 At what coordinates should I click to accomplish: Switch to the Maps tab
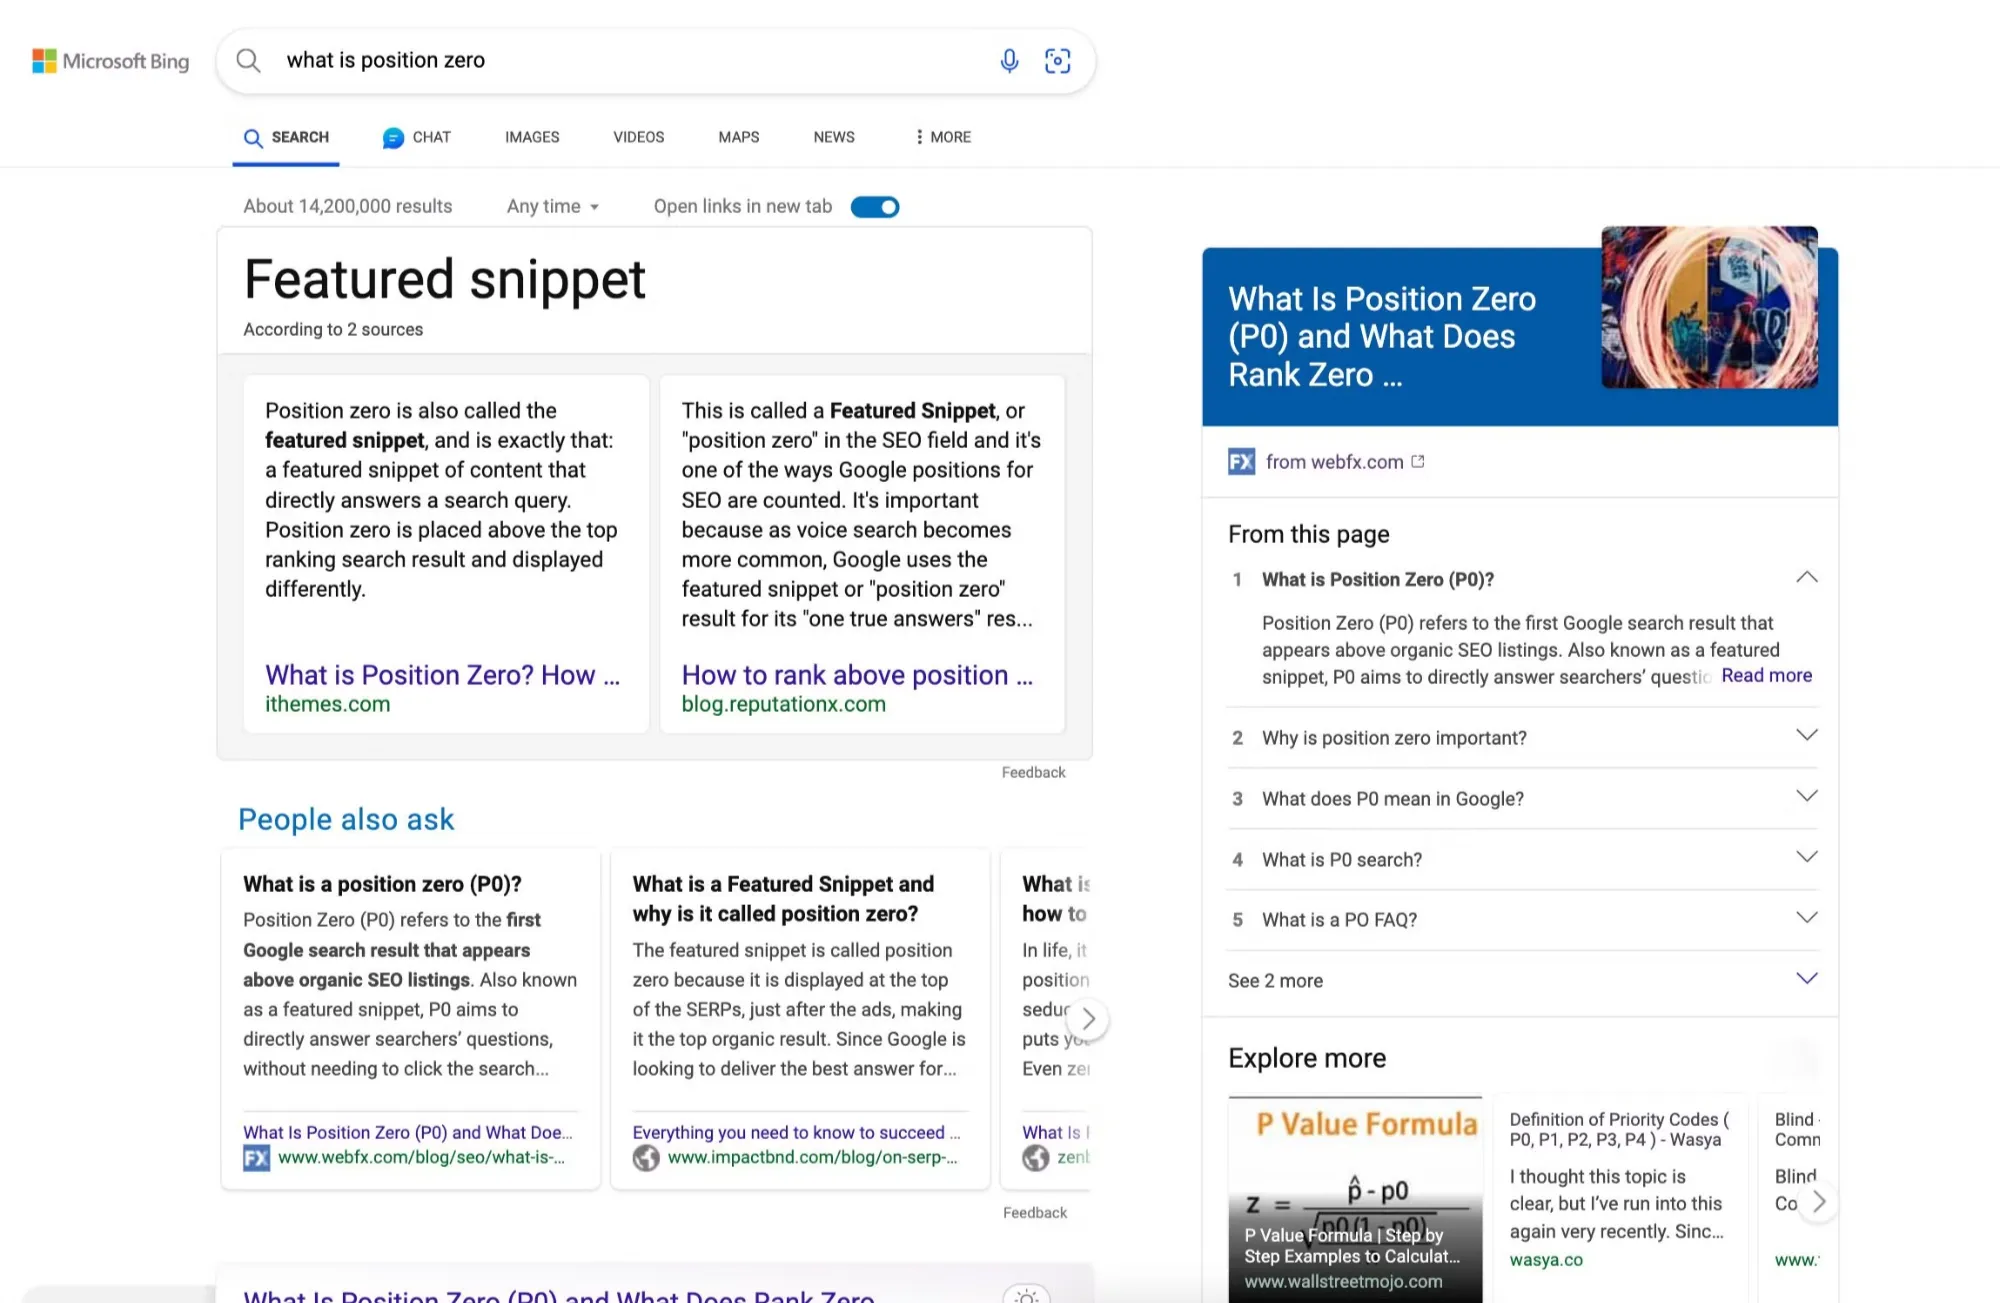click(738, 137)
